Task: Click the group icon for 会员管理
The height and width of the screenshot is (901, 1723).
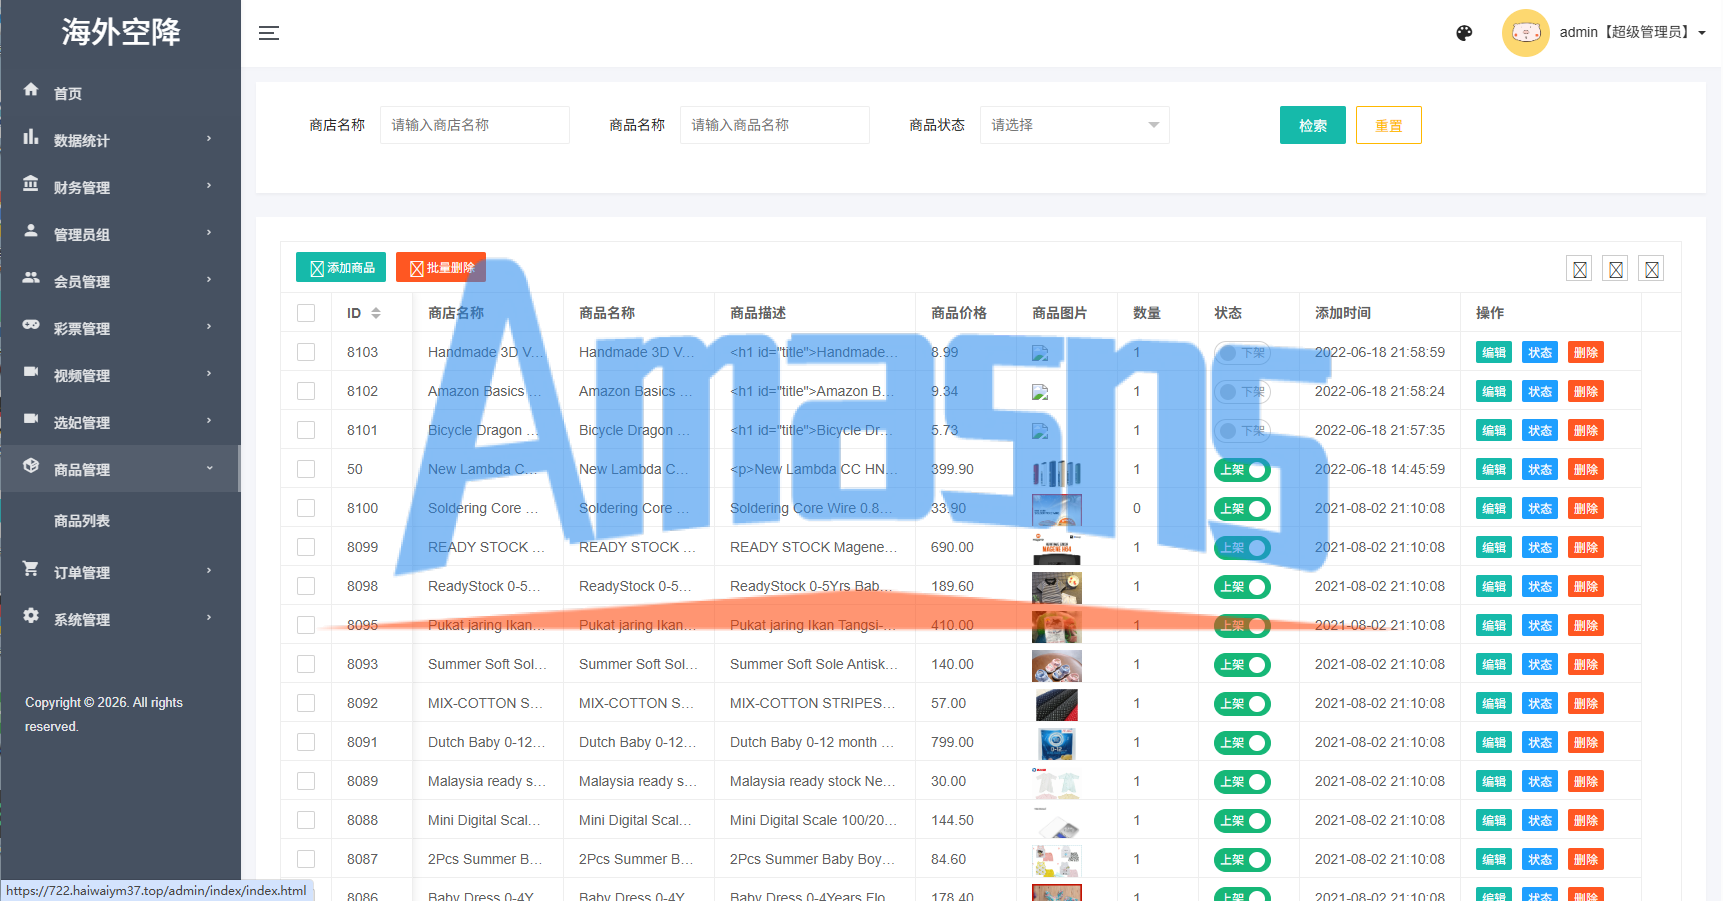Action: pos(31,278)
